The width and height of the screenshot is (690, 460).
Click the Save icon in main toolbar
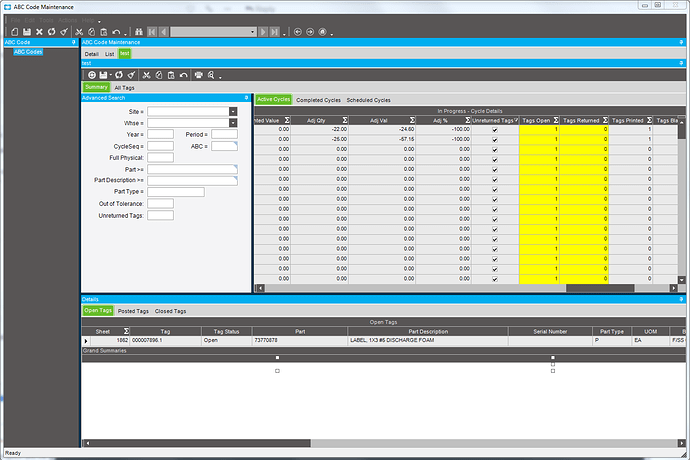tap(27, 32)
